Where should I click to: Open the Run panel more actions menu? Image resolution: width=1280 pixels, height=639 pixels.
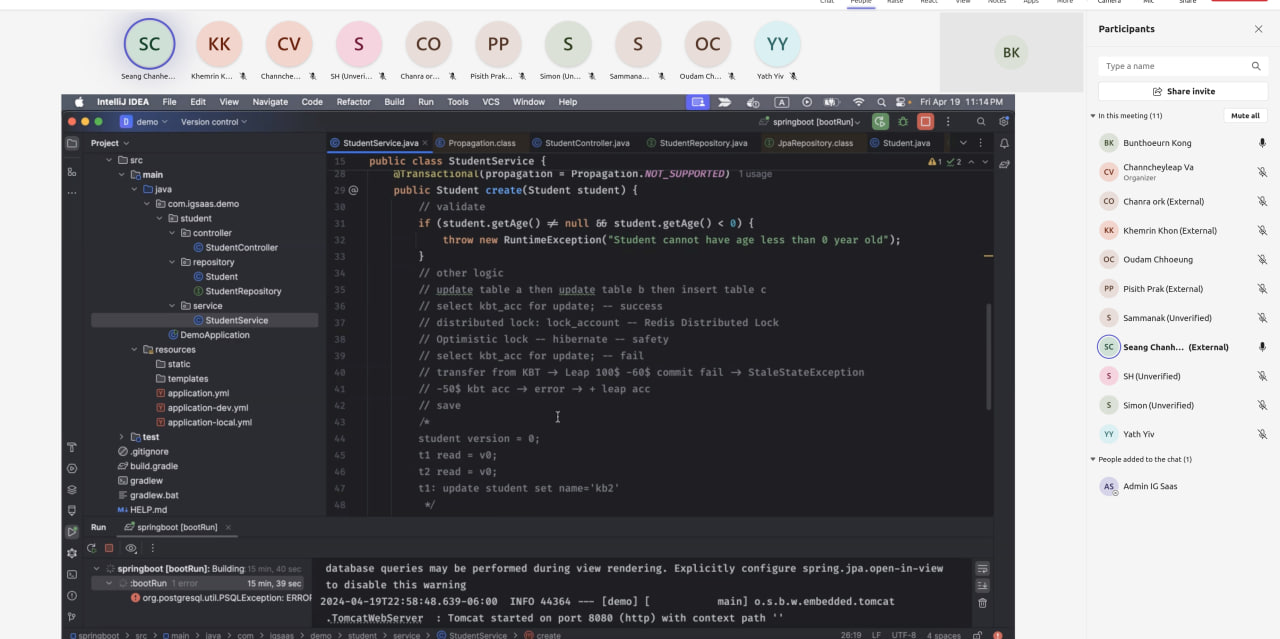152,548
